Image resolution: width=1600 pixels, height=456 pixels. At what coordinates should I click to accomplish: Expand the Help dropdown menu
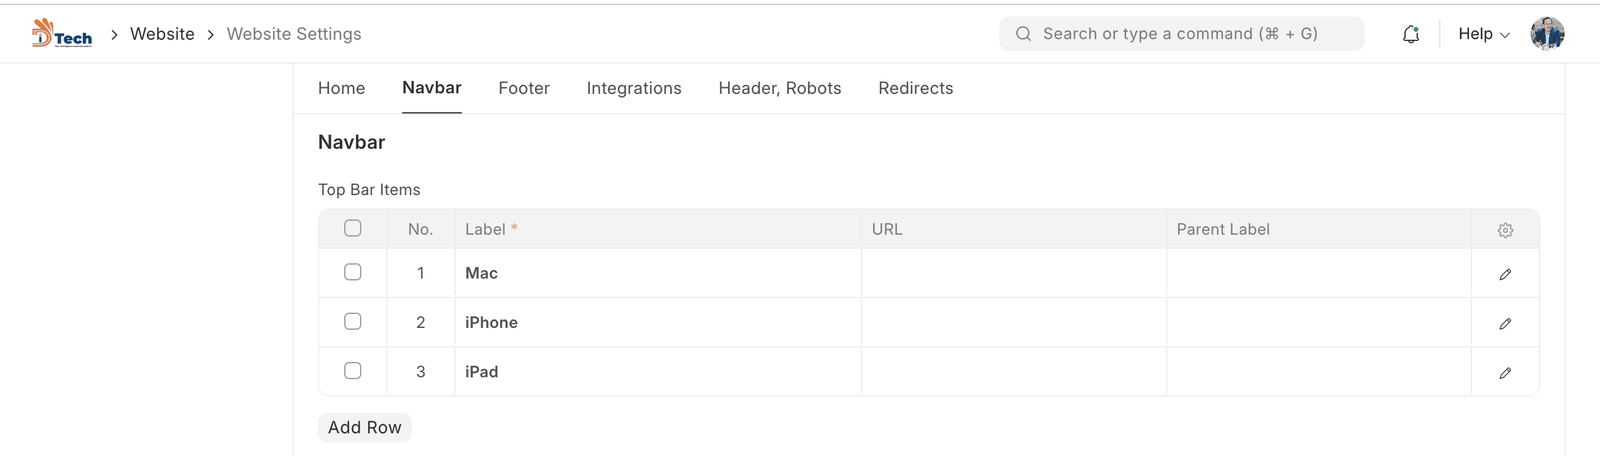pos(1483,34)
